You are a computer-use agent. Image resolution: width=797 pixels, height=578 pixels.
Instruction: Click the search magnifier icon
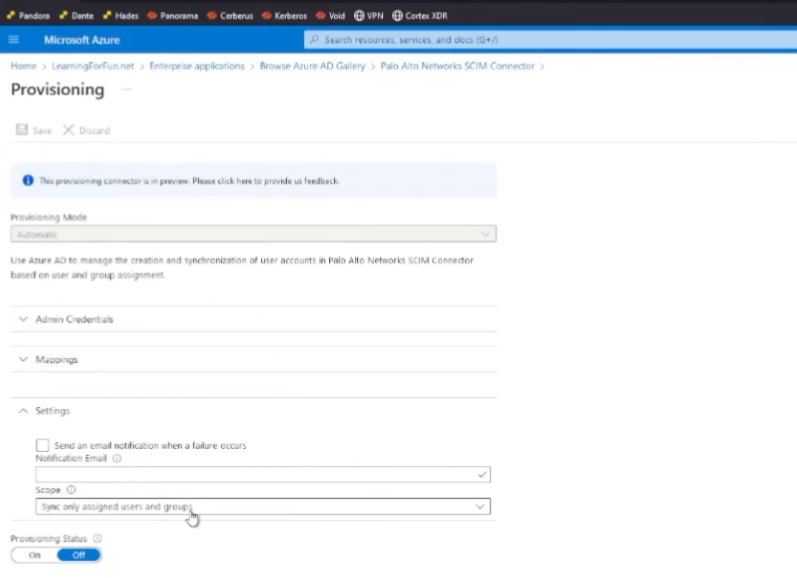(314, 40)
